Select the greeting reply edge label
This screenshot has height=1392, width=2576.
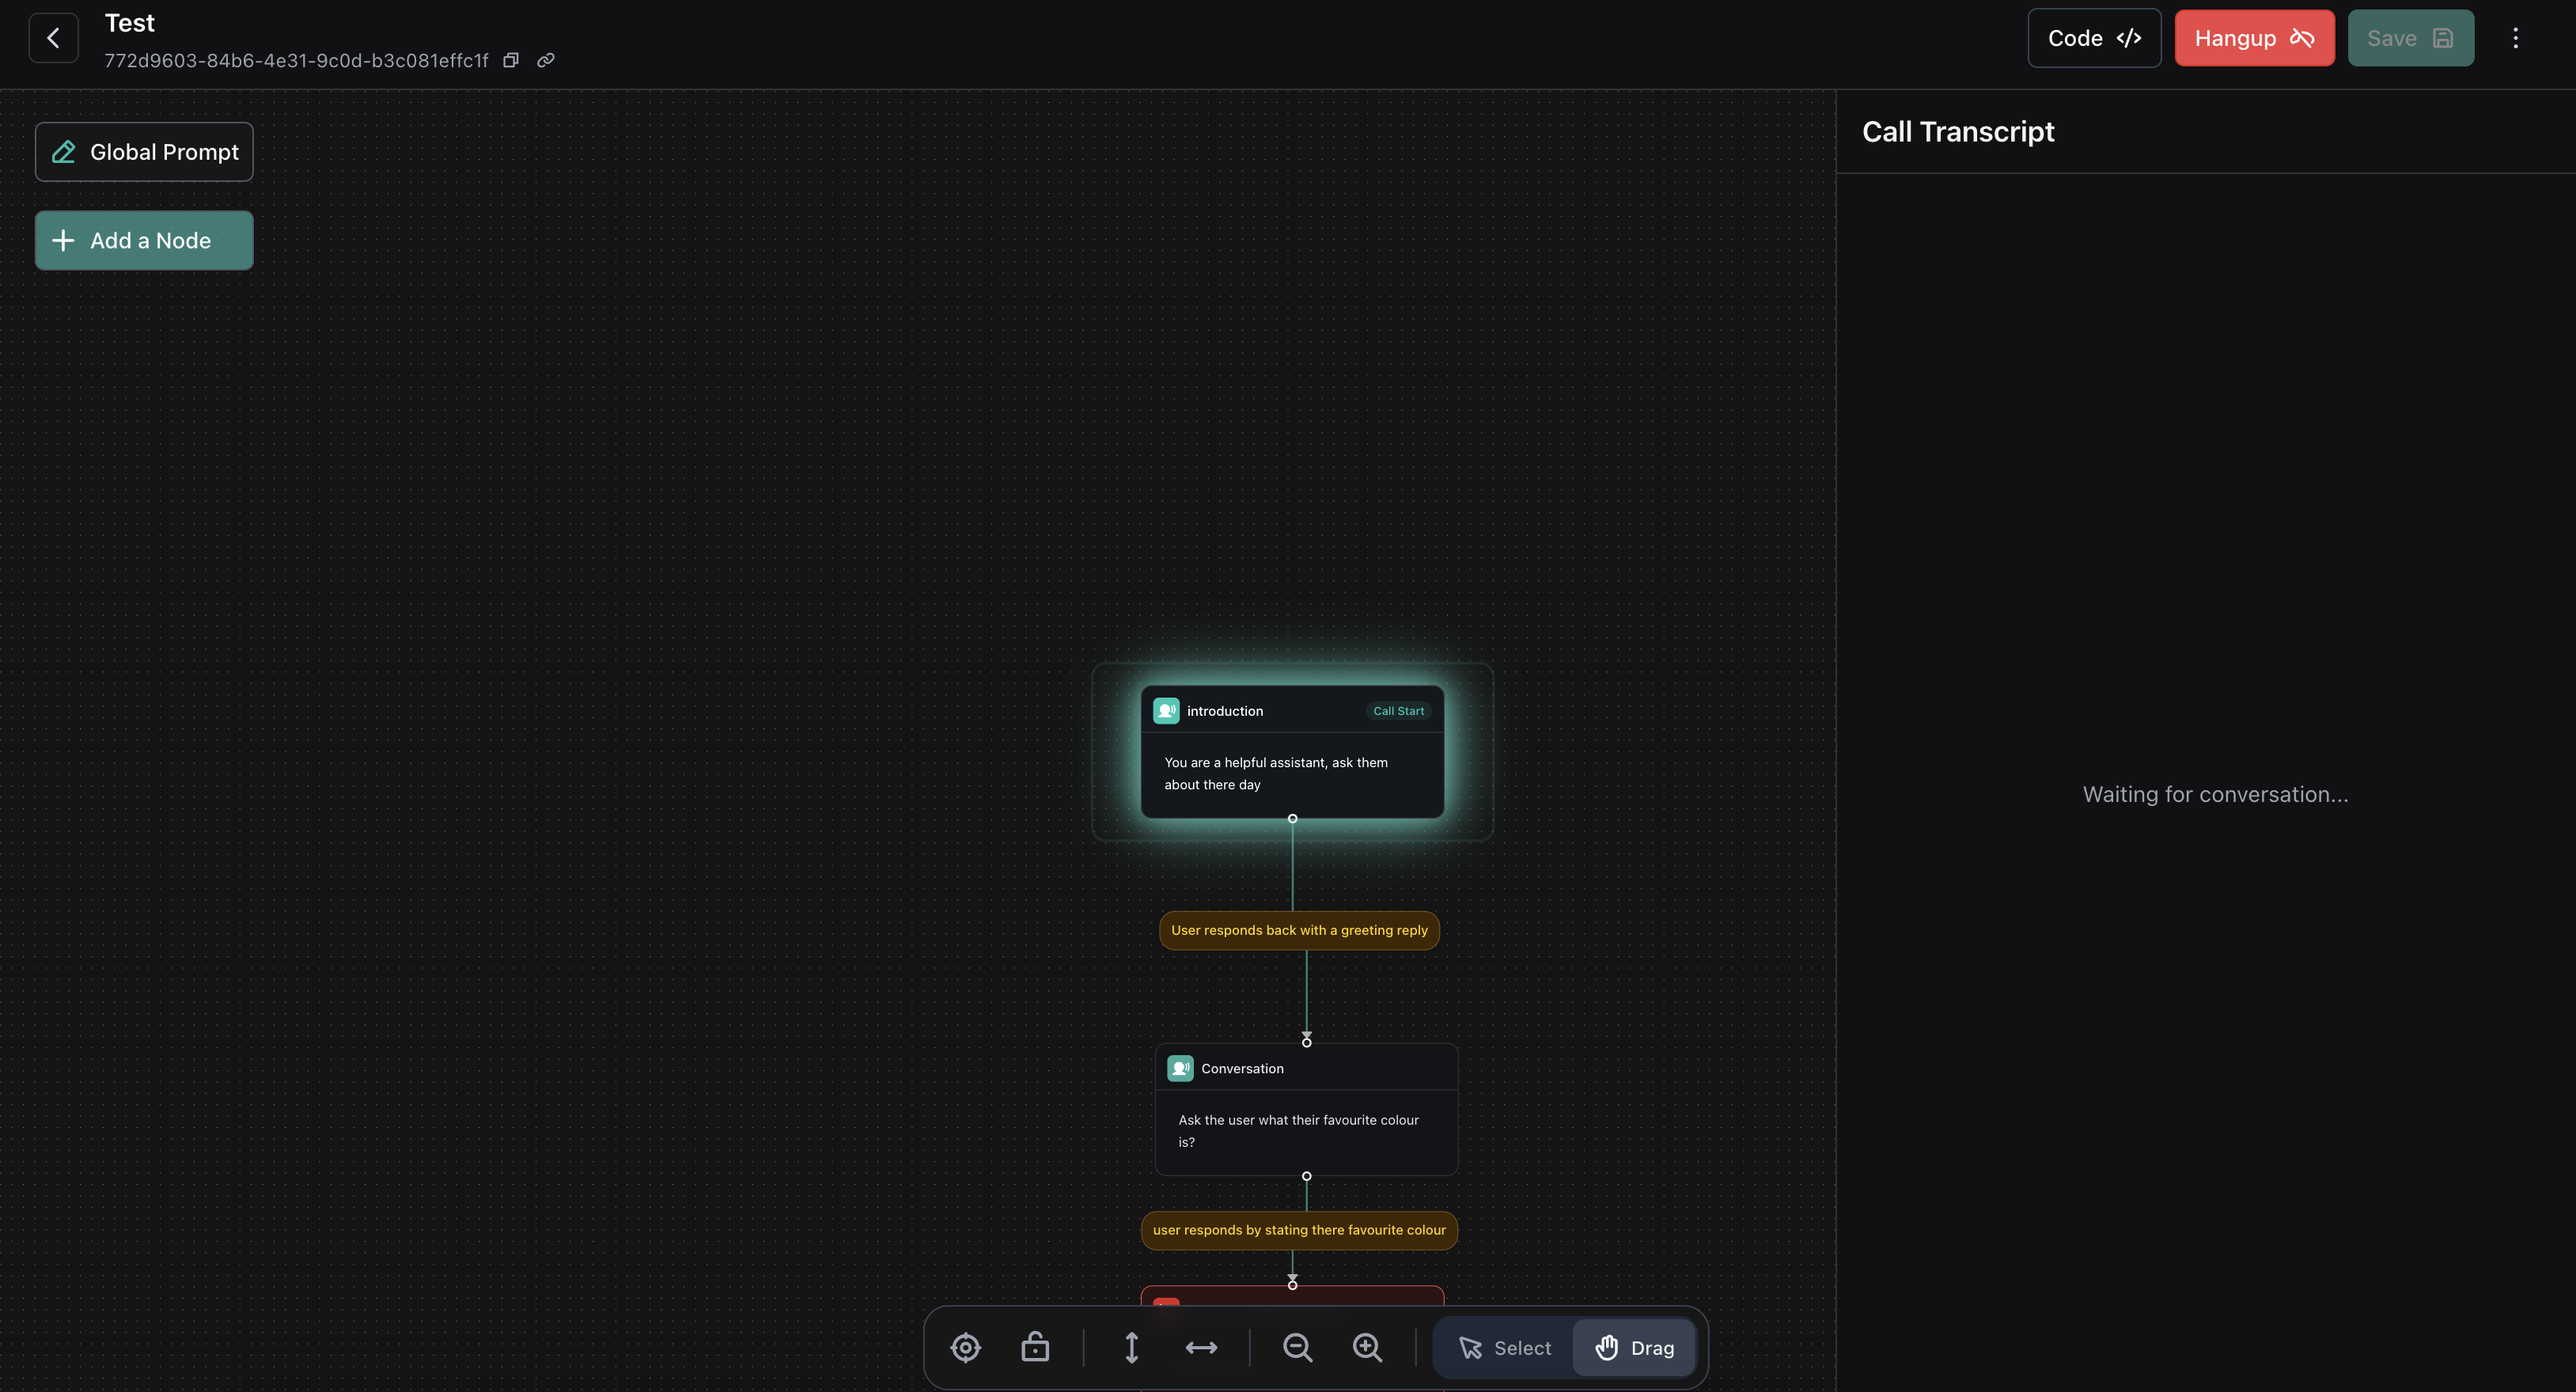pos(1298,930)
